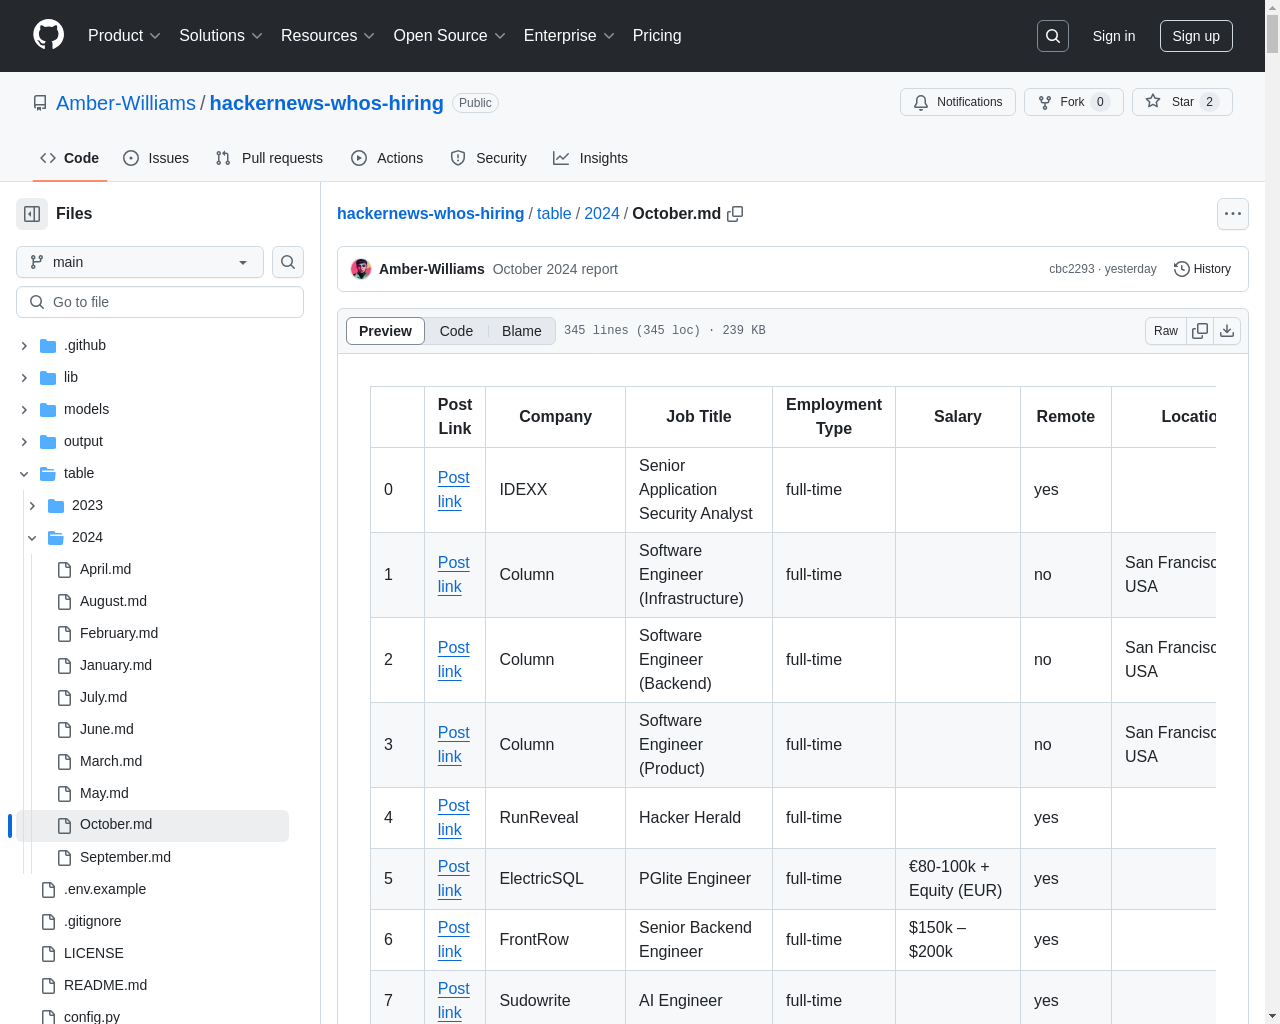Star the repository

tap(1182, 102)
